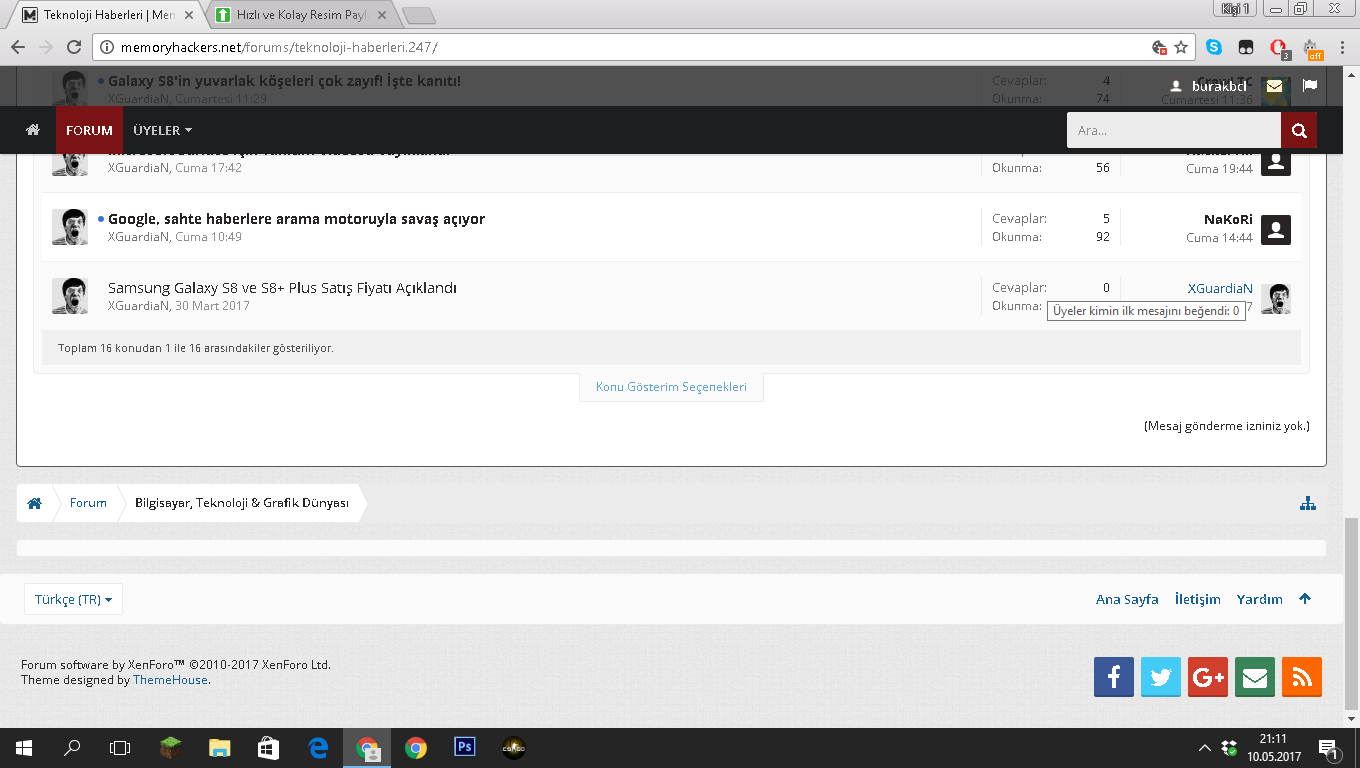Open the burakbcl user account menu

(1209, 86)
